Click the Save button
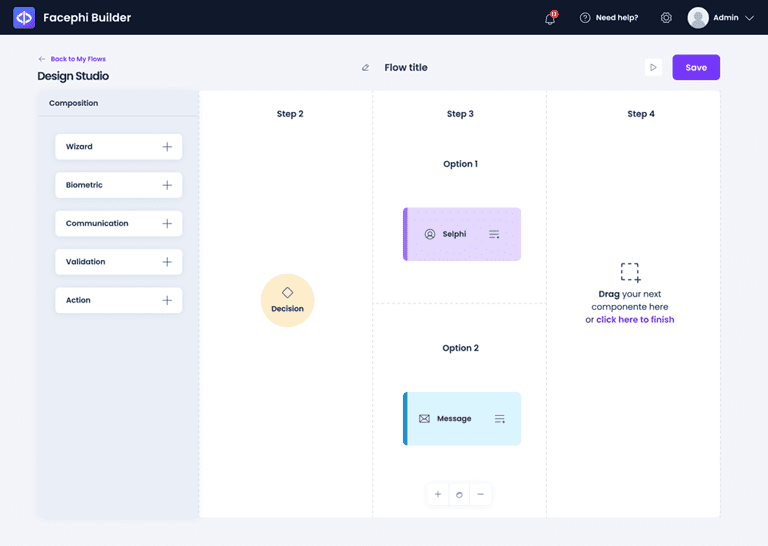The width and height of the screenshot is (768, 546). click(696, 68)
